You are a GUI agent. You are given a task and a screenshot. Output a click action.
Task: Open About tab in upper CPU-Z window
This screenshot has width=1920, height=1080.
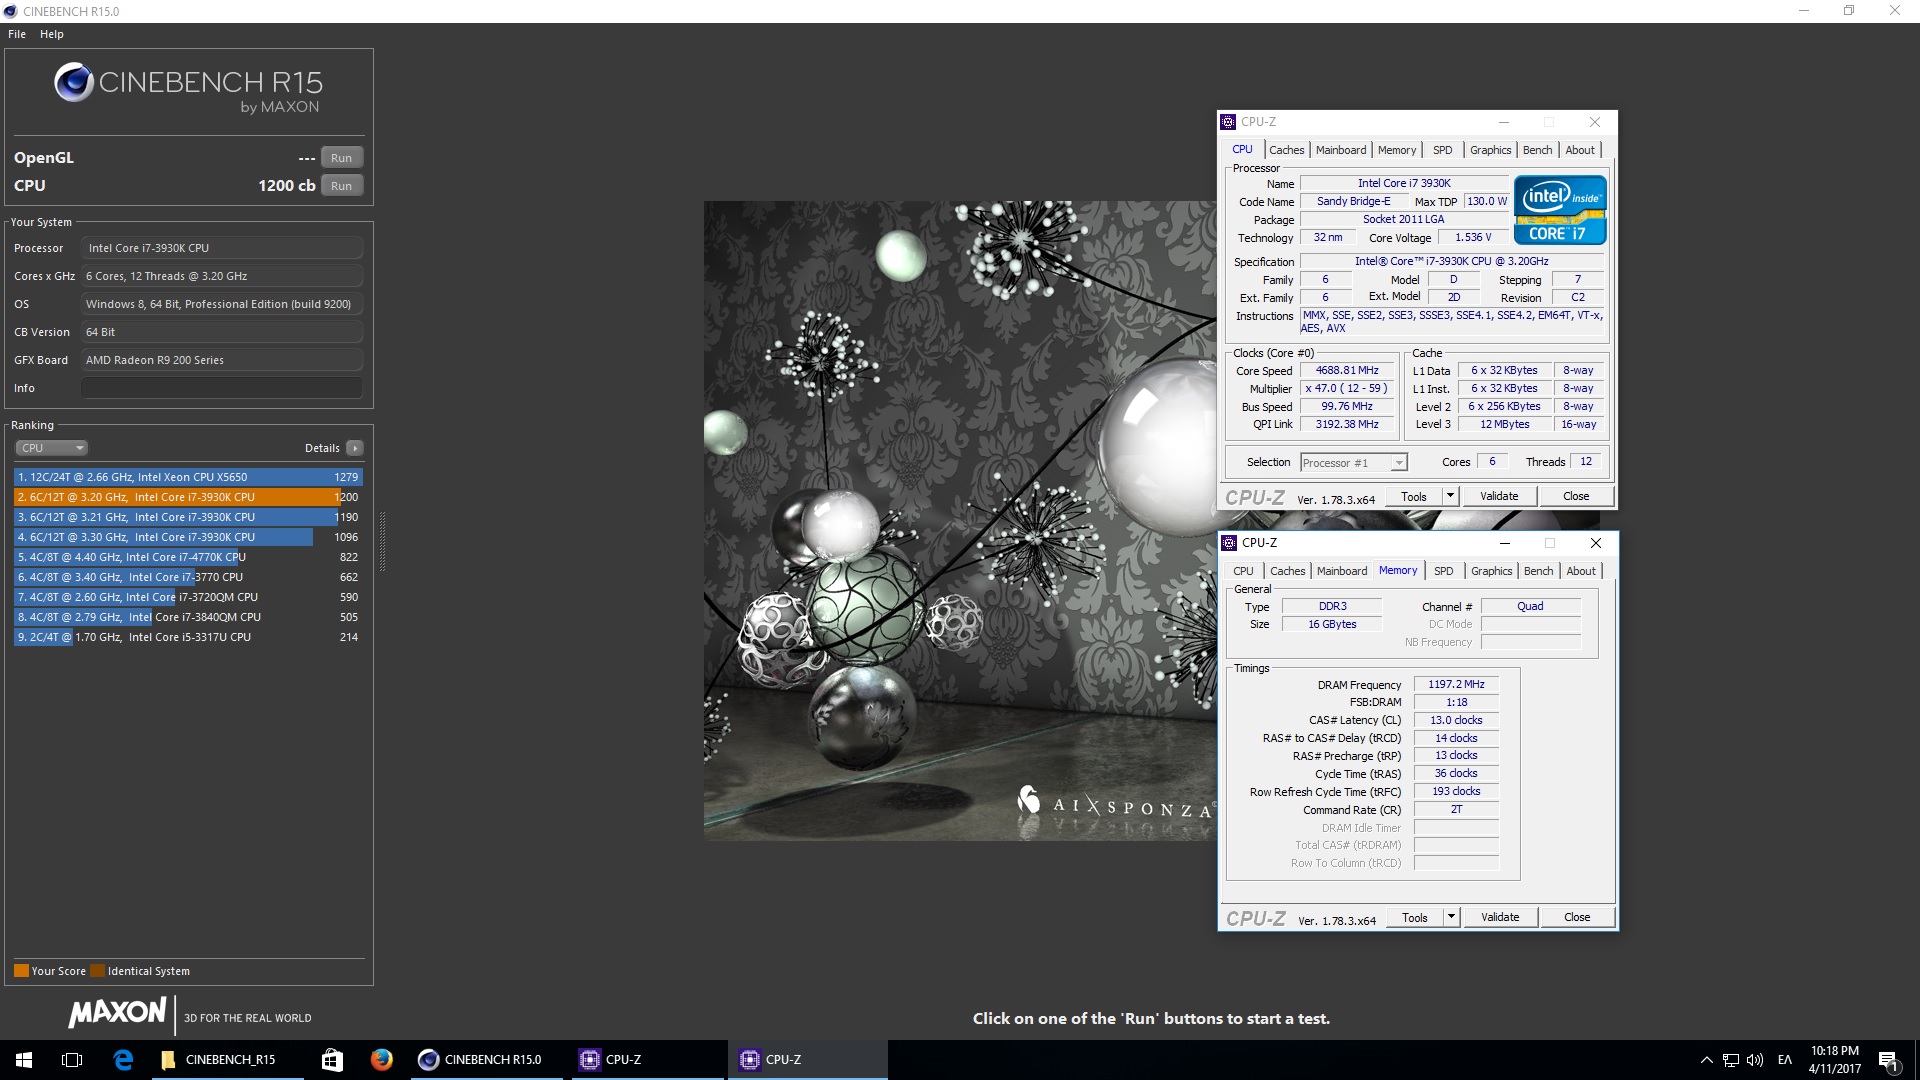tap(1580, 150)
